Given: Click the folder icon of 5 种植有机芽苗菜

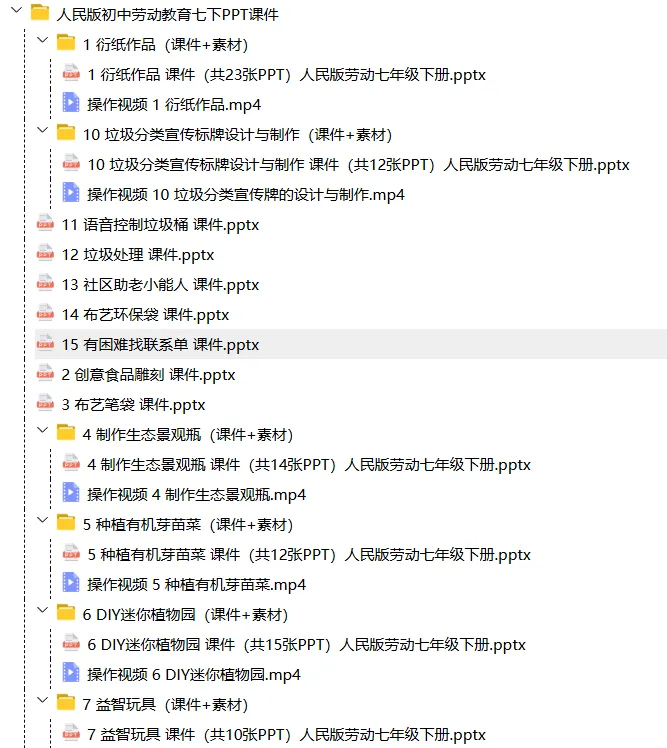Looking at the screenshot, I should pyautogui.click(x=66, y=522).
